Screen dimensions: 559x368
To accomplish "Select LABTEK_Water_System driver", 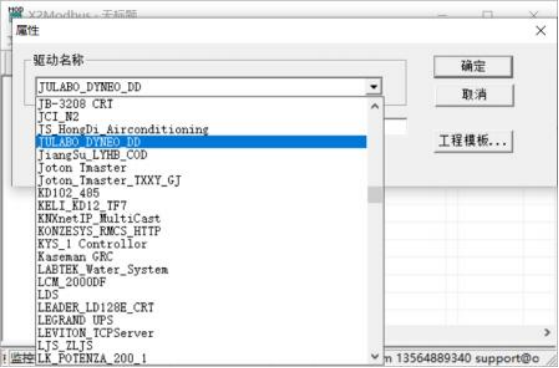I will [201, 269].
